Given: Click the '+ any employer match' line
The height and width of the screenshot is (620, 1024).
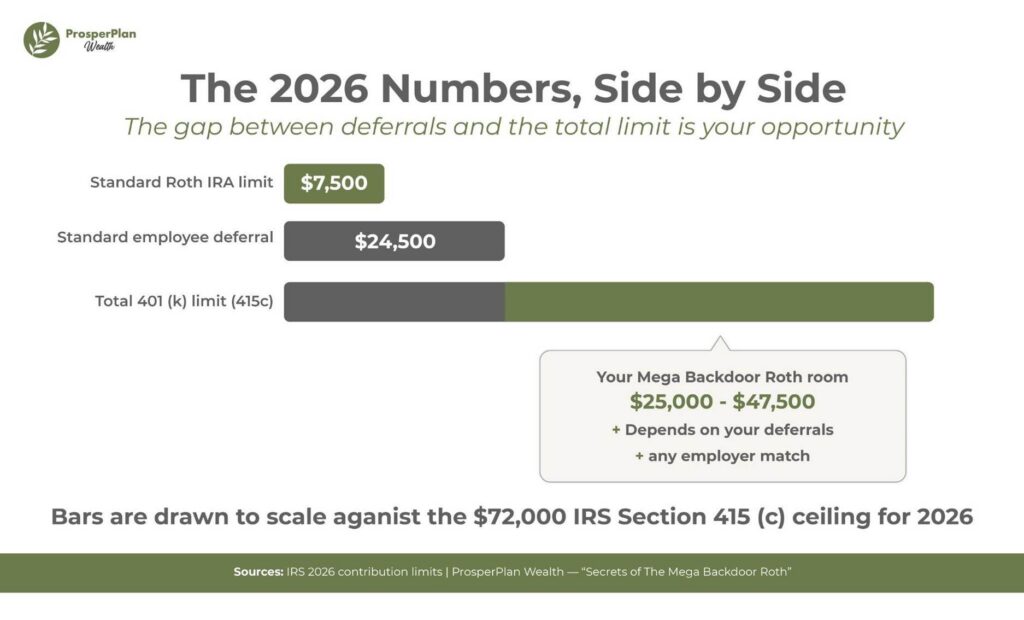Looking at the screenshot, I should coord(722,456).
